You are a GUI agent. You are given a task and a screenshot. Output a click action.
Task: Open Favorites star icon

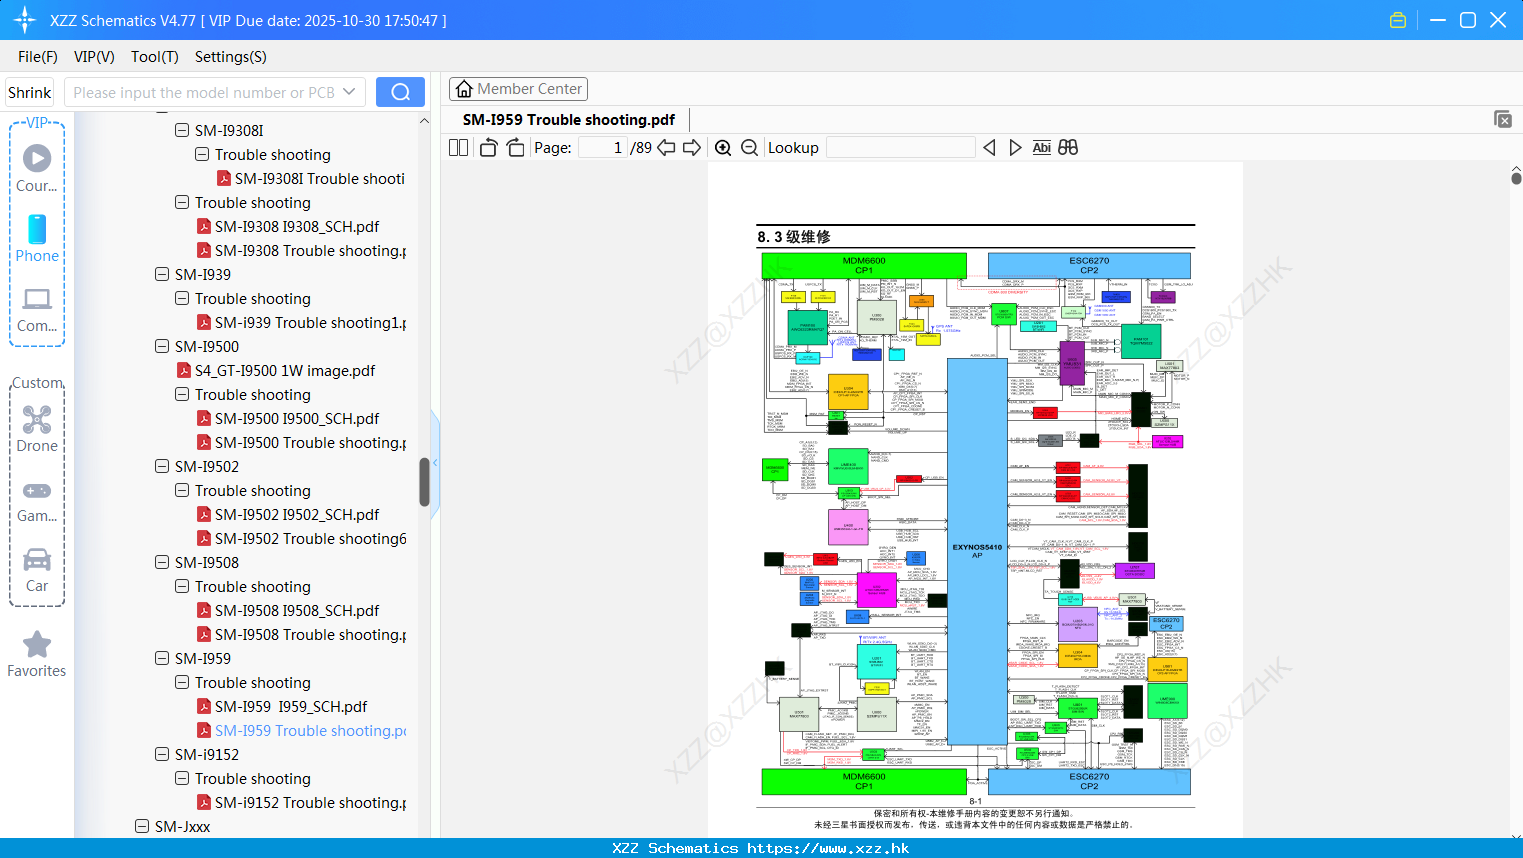(x=37, y=644)
